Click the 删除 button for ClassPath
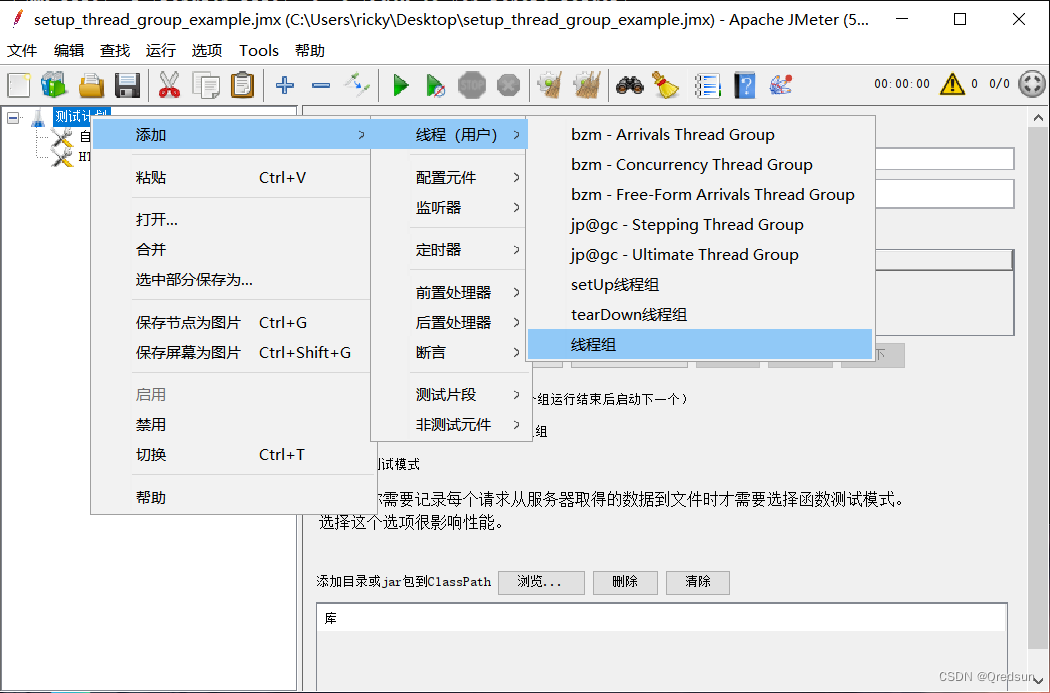Image resolution: width=1050 pixels, height=693 pixels. coord(625,582)
